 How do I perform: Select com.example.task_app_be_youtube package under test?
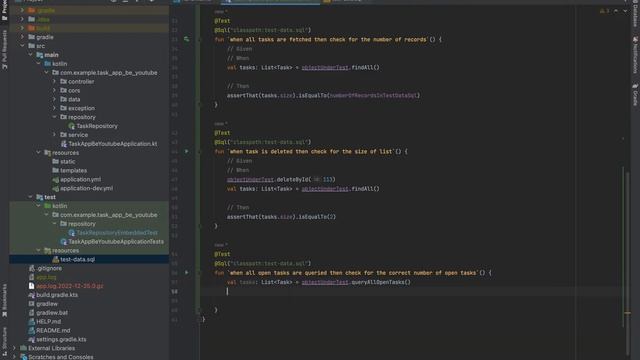(x=109, y=215)
